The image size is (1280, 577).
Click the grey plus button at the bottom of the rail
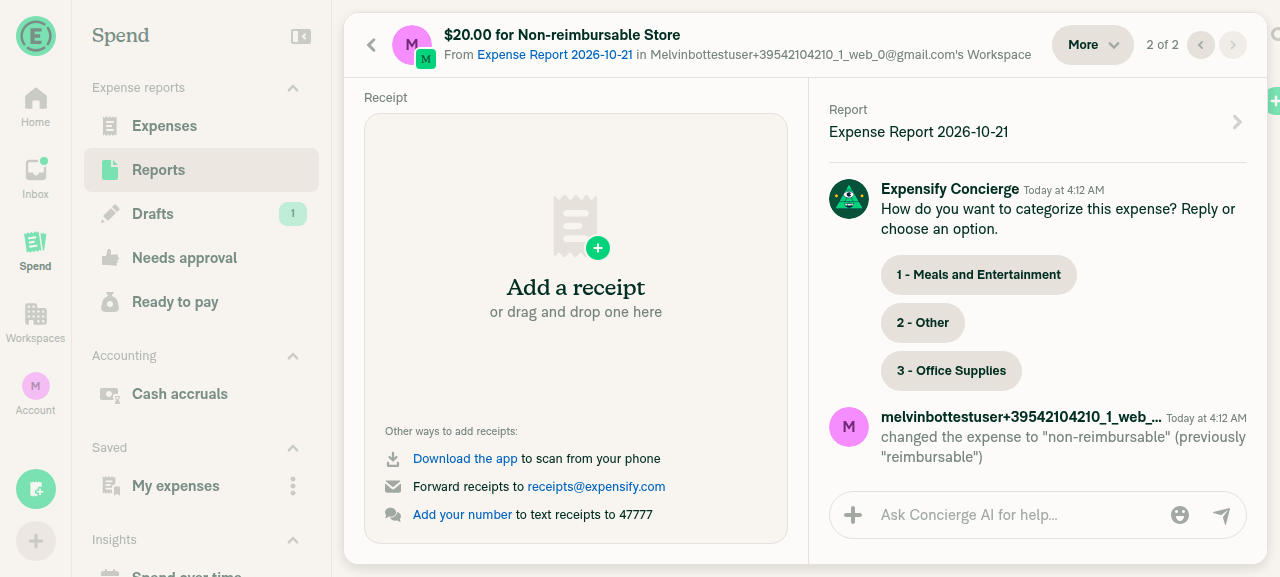point(36,541)
